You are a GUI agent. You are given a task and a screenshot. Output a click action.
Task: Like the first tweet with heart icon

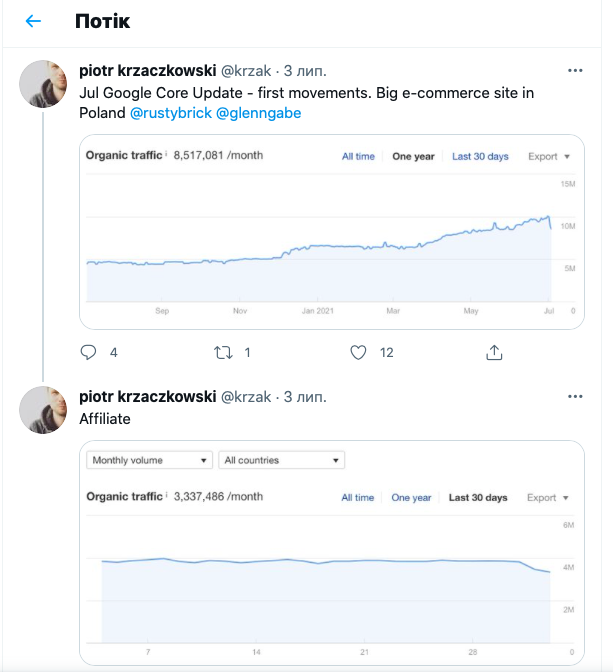[359, 352]
